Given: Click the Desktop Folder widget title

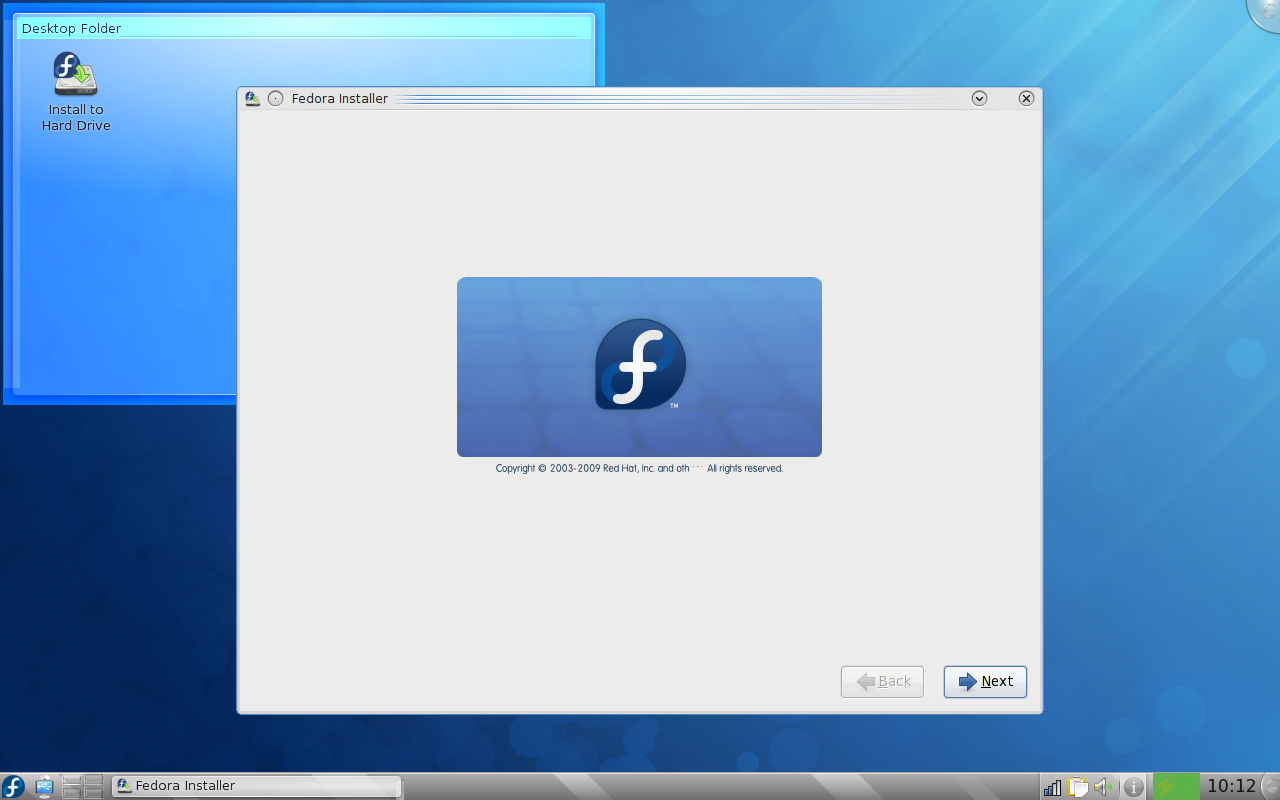Looking at the screenshot, I should coord(71,29).
